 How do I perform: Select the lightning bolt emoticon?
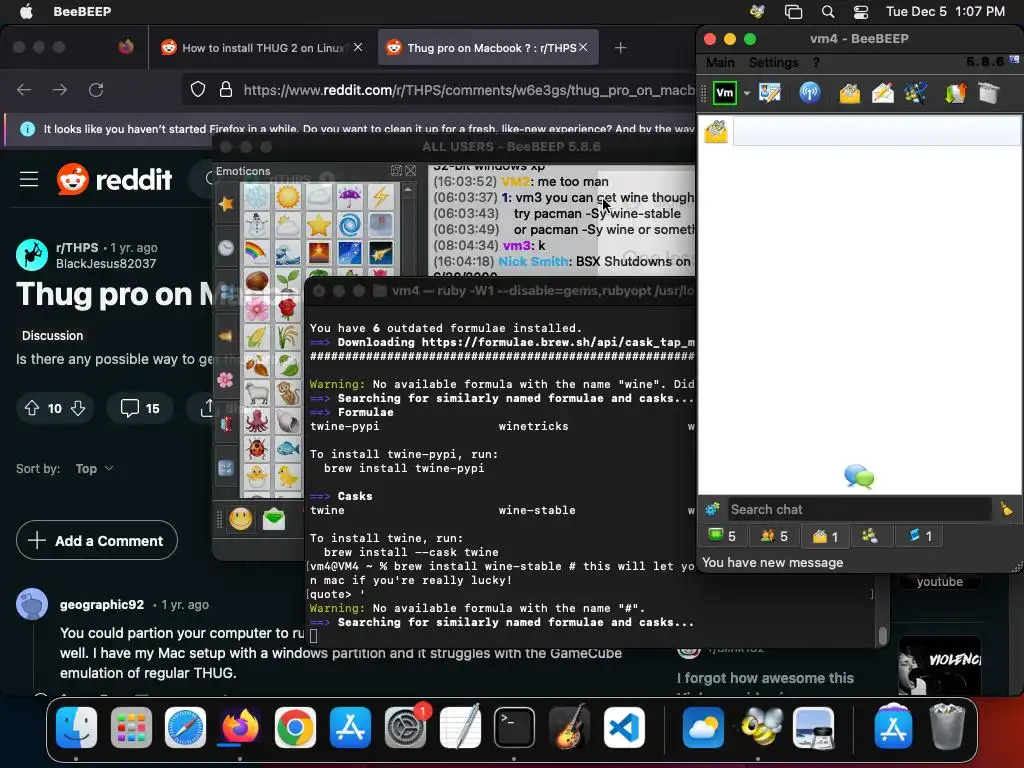pos(381,196)
